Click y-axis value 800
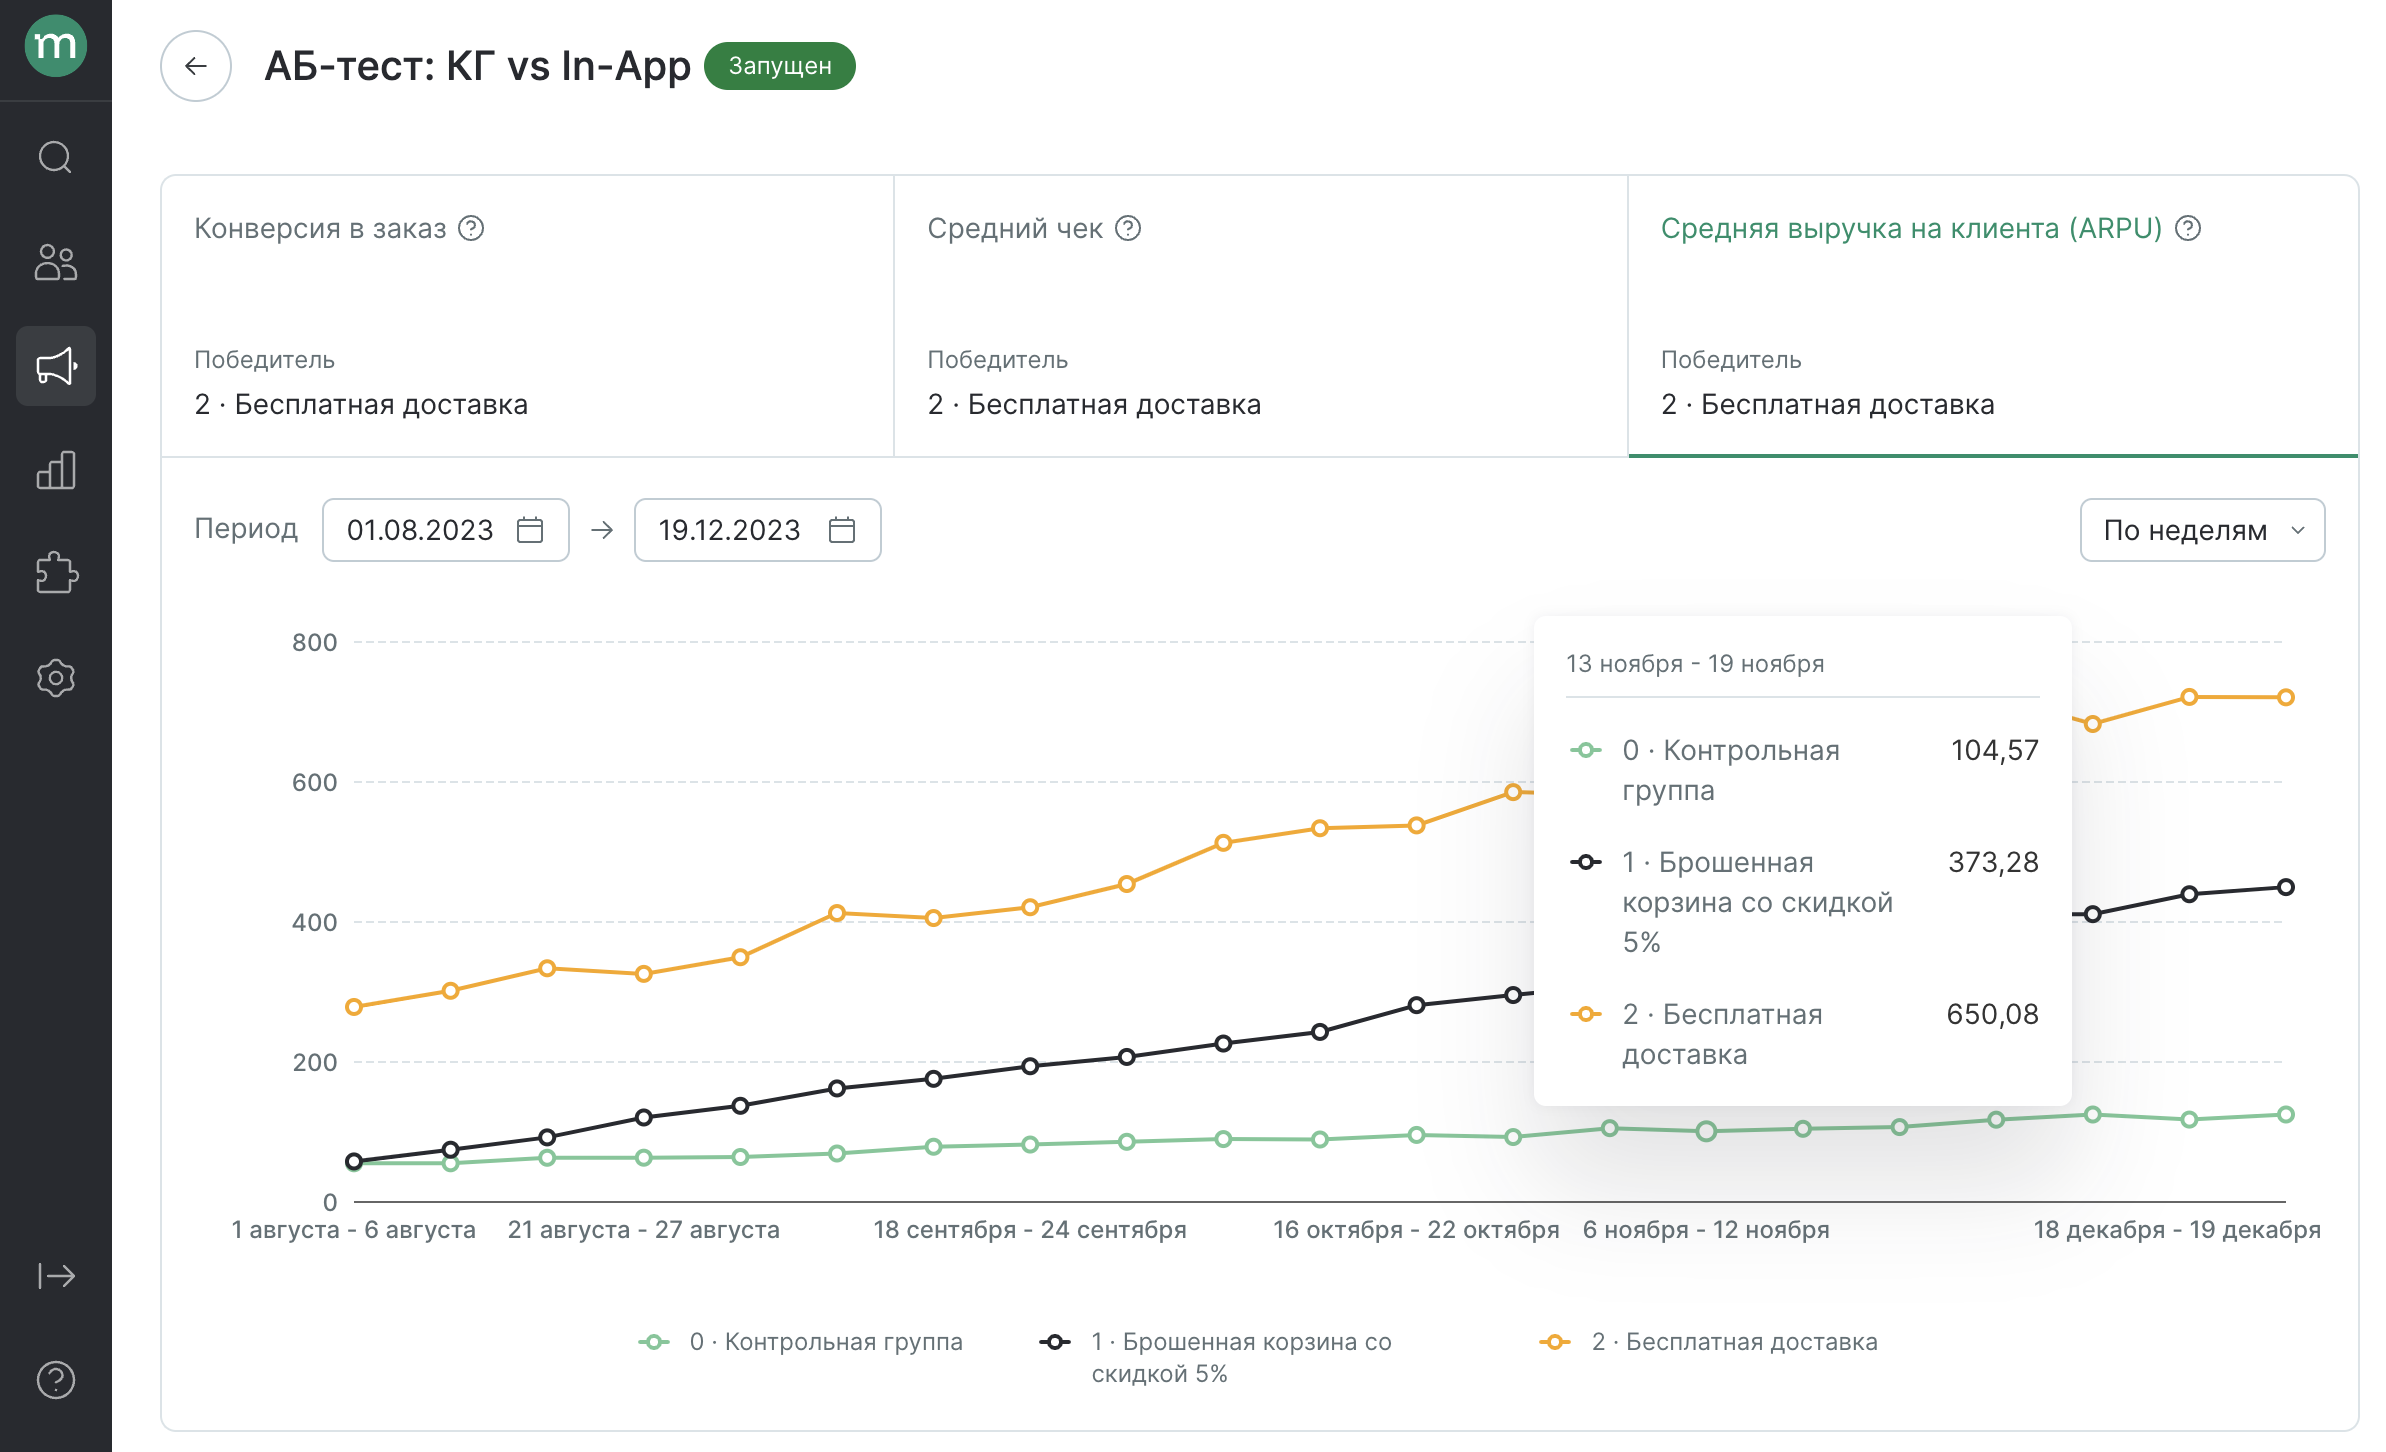This screenshot has width=2386, height=1452. pyautogui.click(x=314, y=642)
